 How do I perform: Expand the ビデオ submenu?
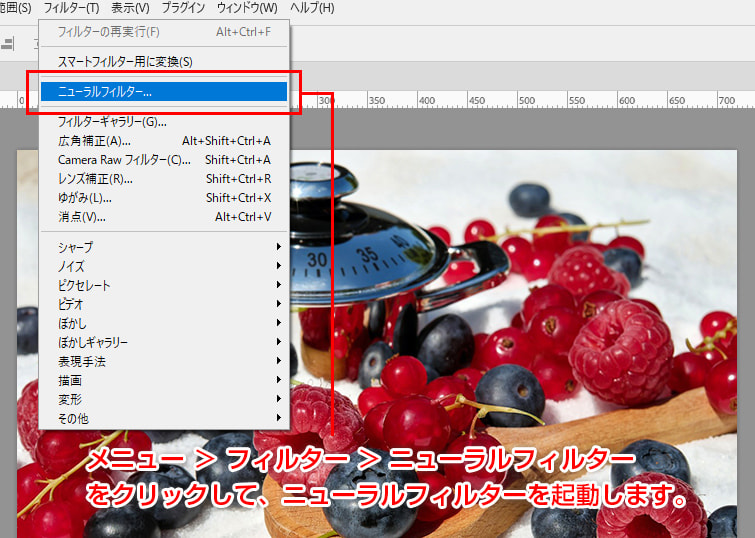click(x=164, y=304)
